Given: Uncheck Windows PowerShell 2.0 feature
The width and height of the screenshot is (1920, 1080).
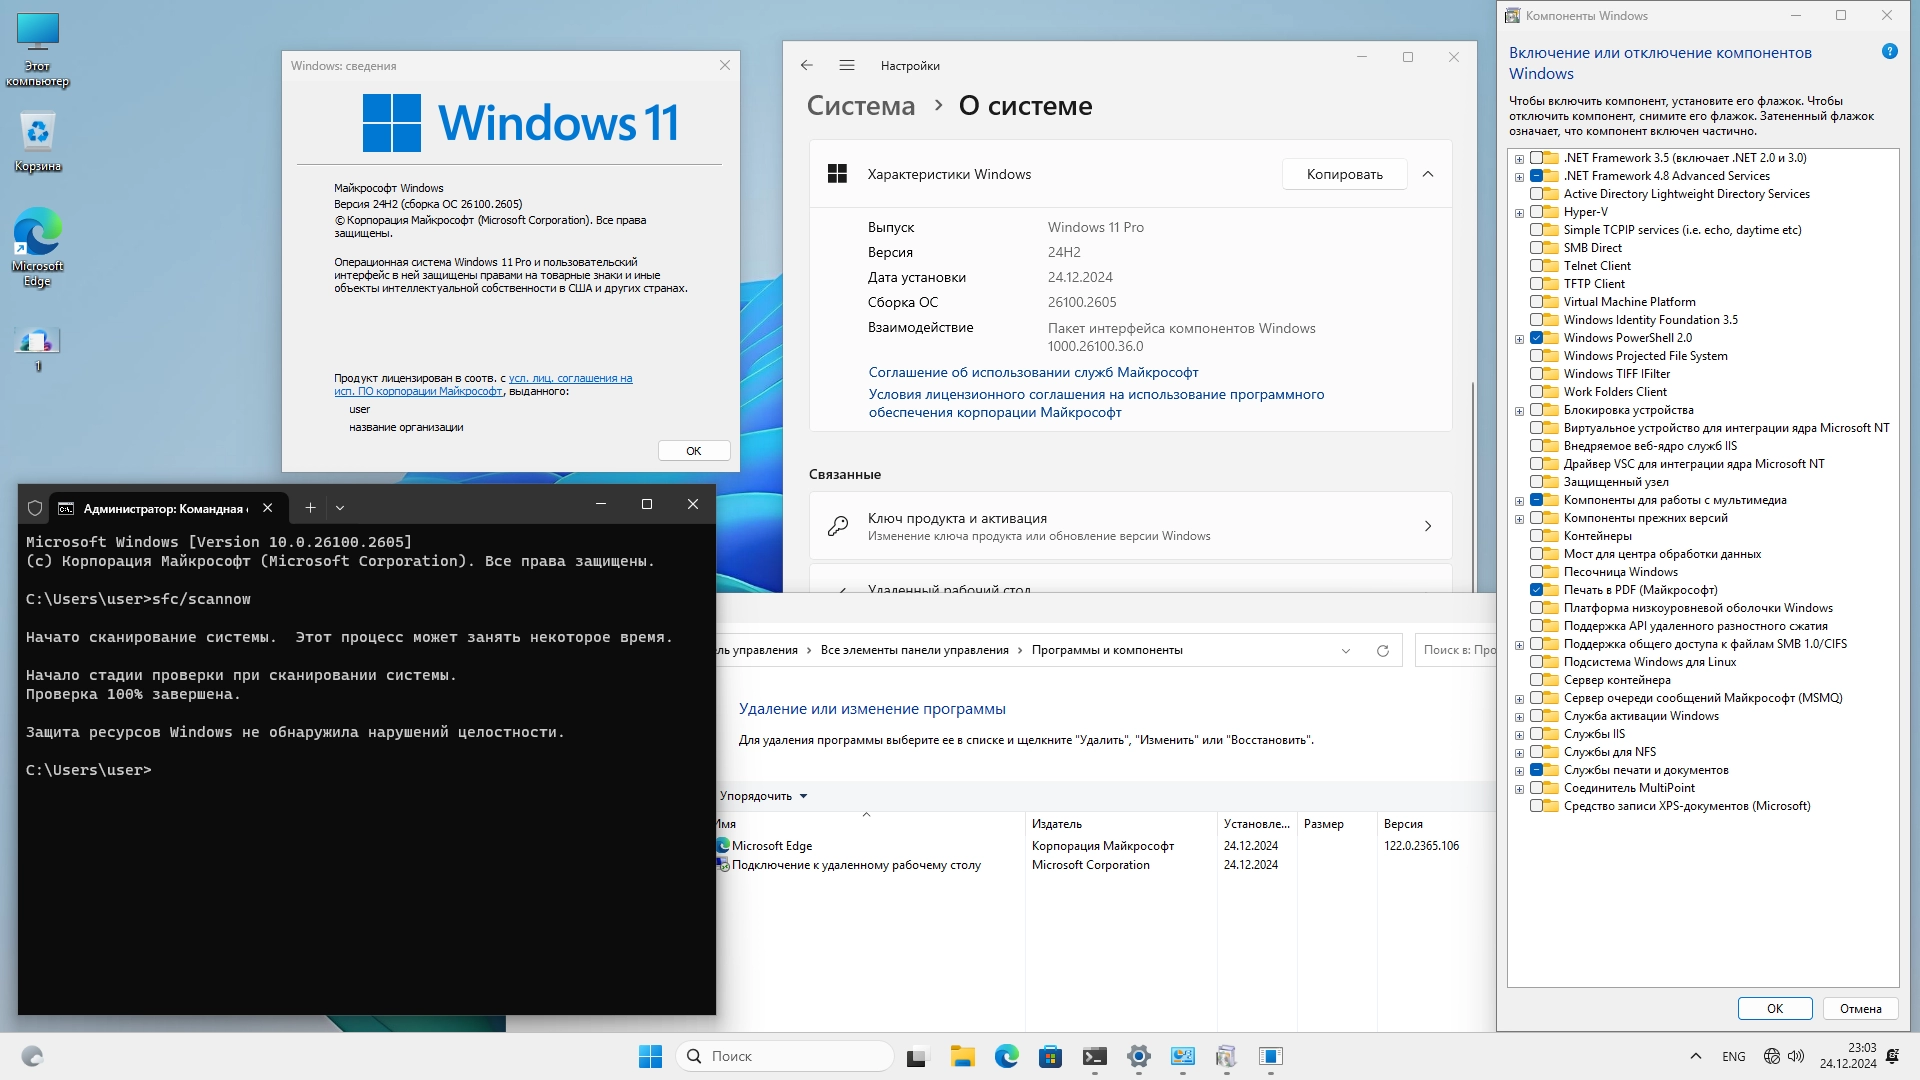Looking at the screenshot, I should tap(1537, 338).
